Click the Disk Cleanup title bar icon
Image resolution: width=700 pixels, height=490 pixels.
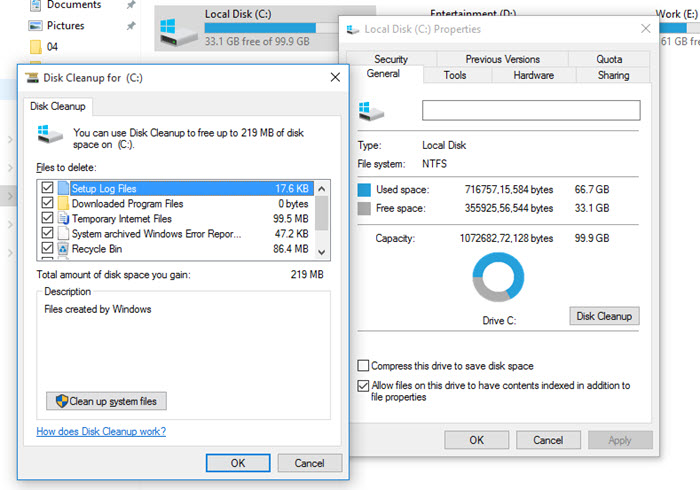32,78
